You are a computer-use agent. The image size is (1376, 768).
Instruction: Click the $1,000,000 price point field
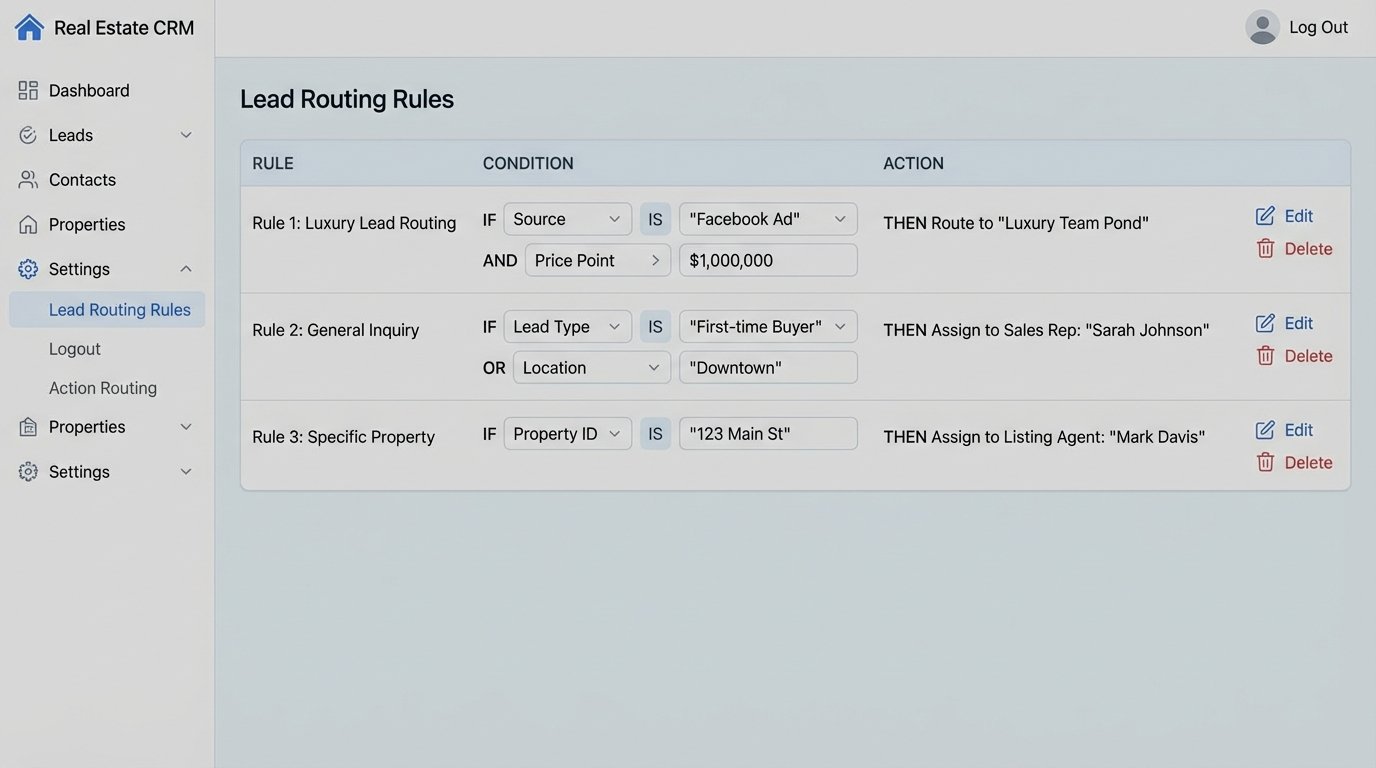click(768, 260)
